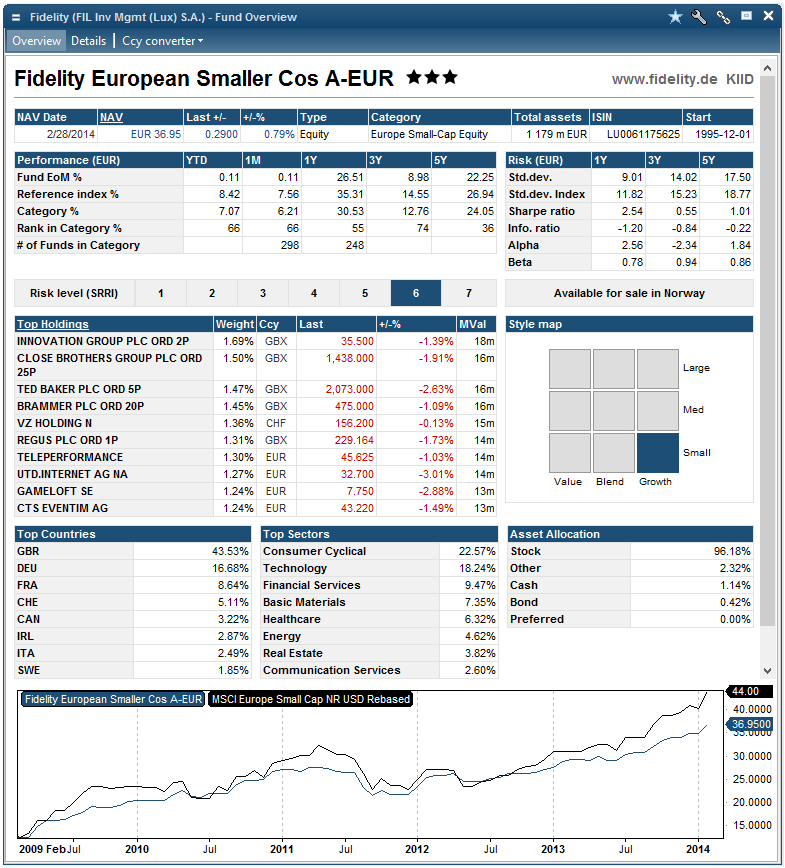The image size is (785, 868).
Task: Toggle the MSCI Europe Small Cap chart legend
Action: 311,699
